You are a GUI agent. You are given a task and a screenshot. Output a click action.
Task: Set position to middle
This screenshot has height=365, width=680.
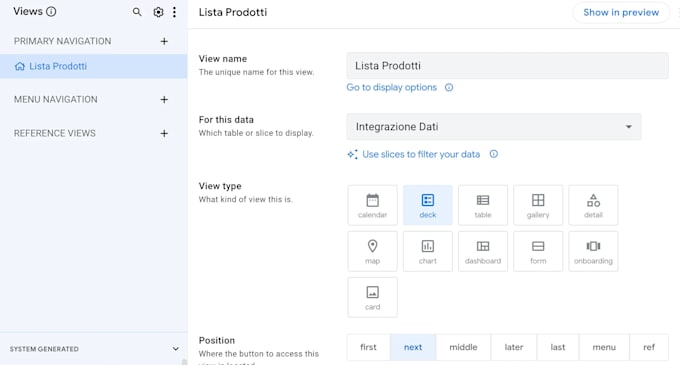463,347
